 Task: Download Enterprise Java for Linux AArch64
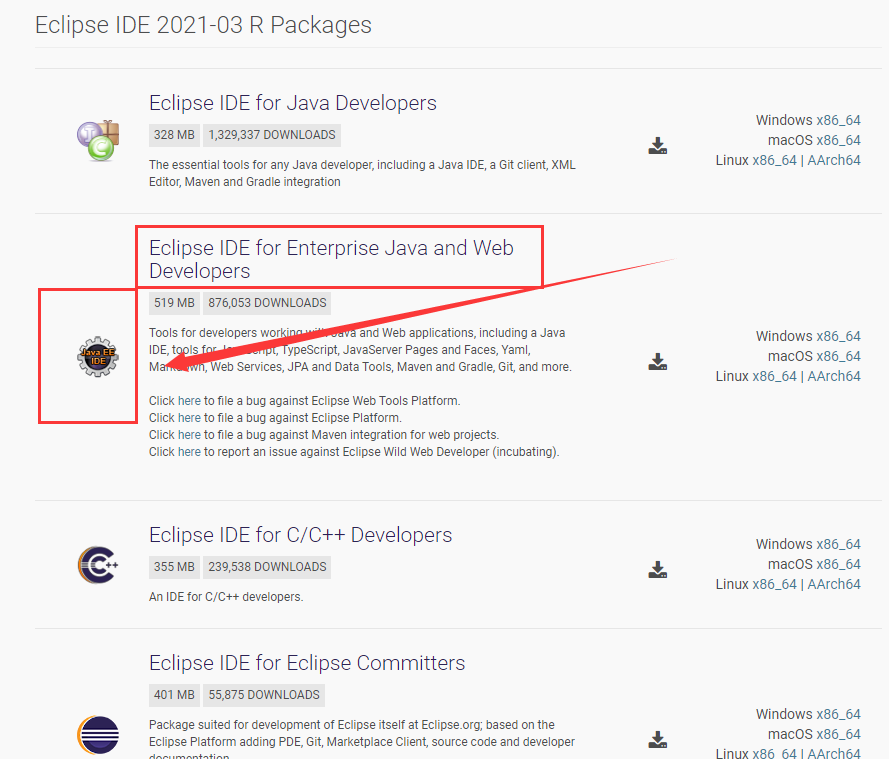point(834,376)
